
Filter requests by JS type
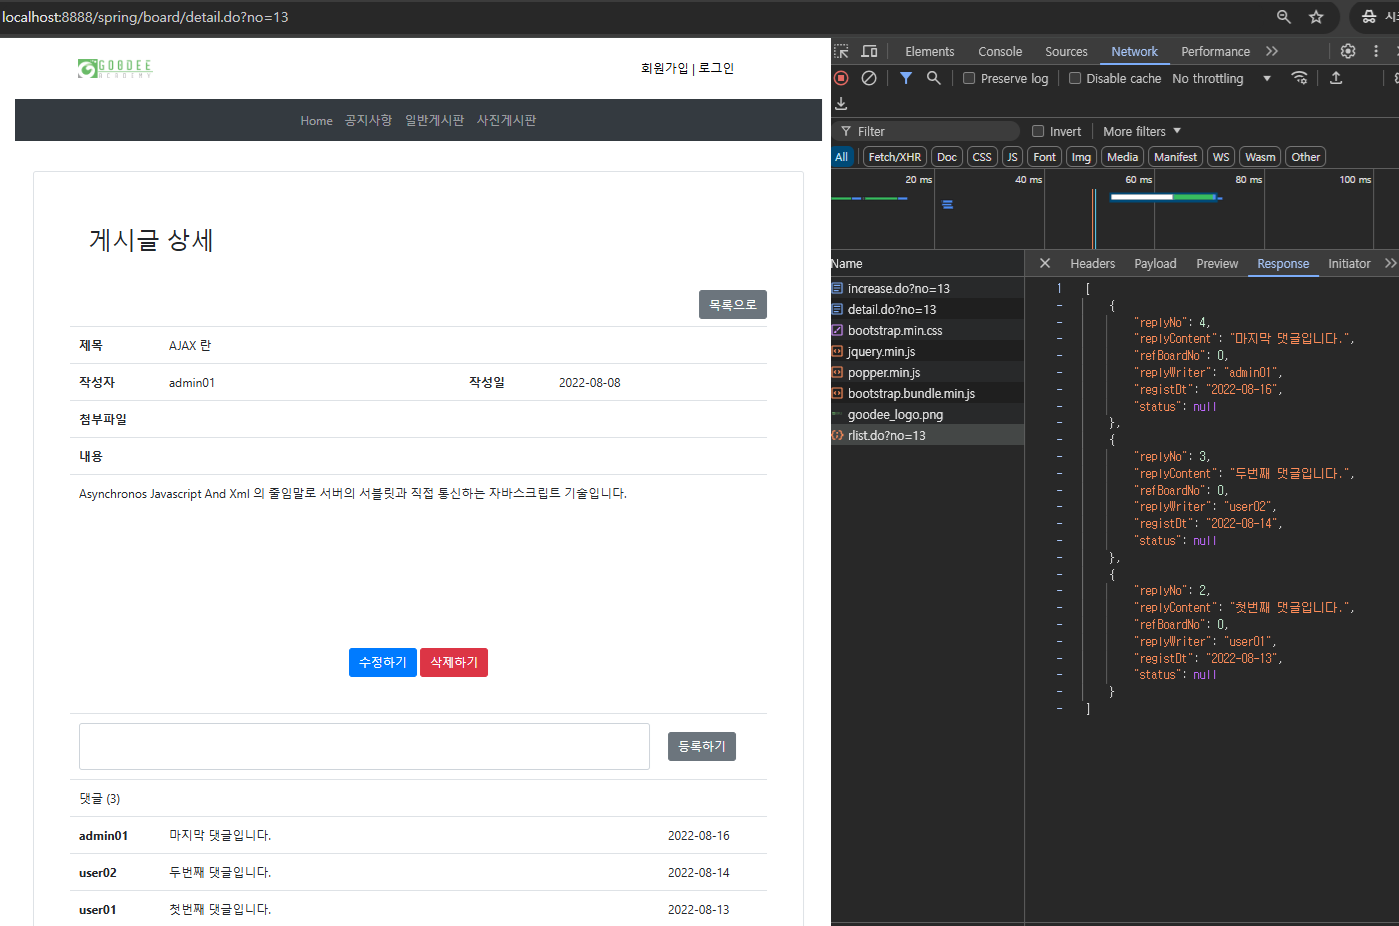[x=1012, y=157]
